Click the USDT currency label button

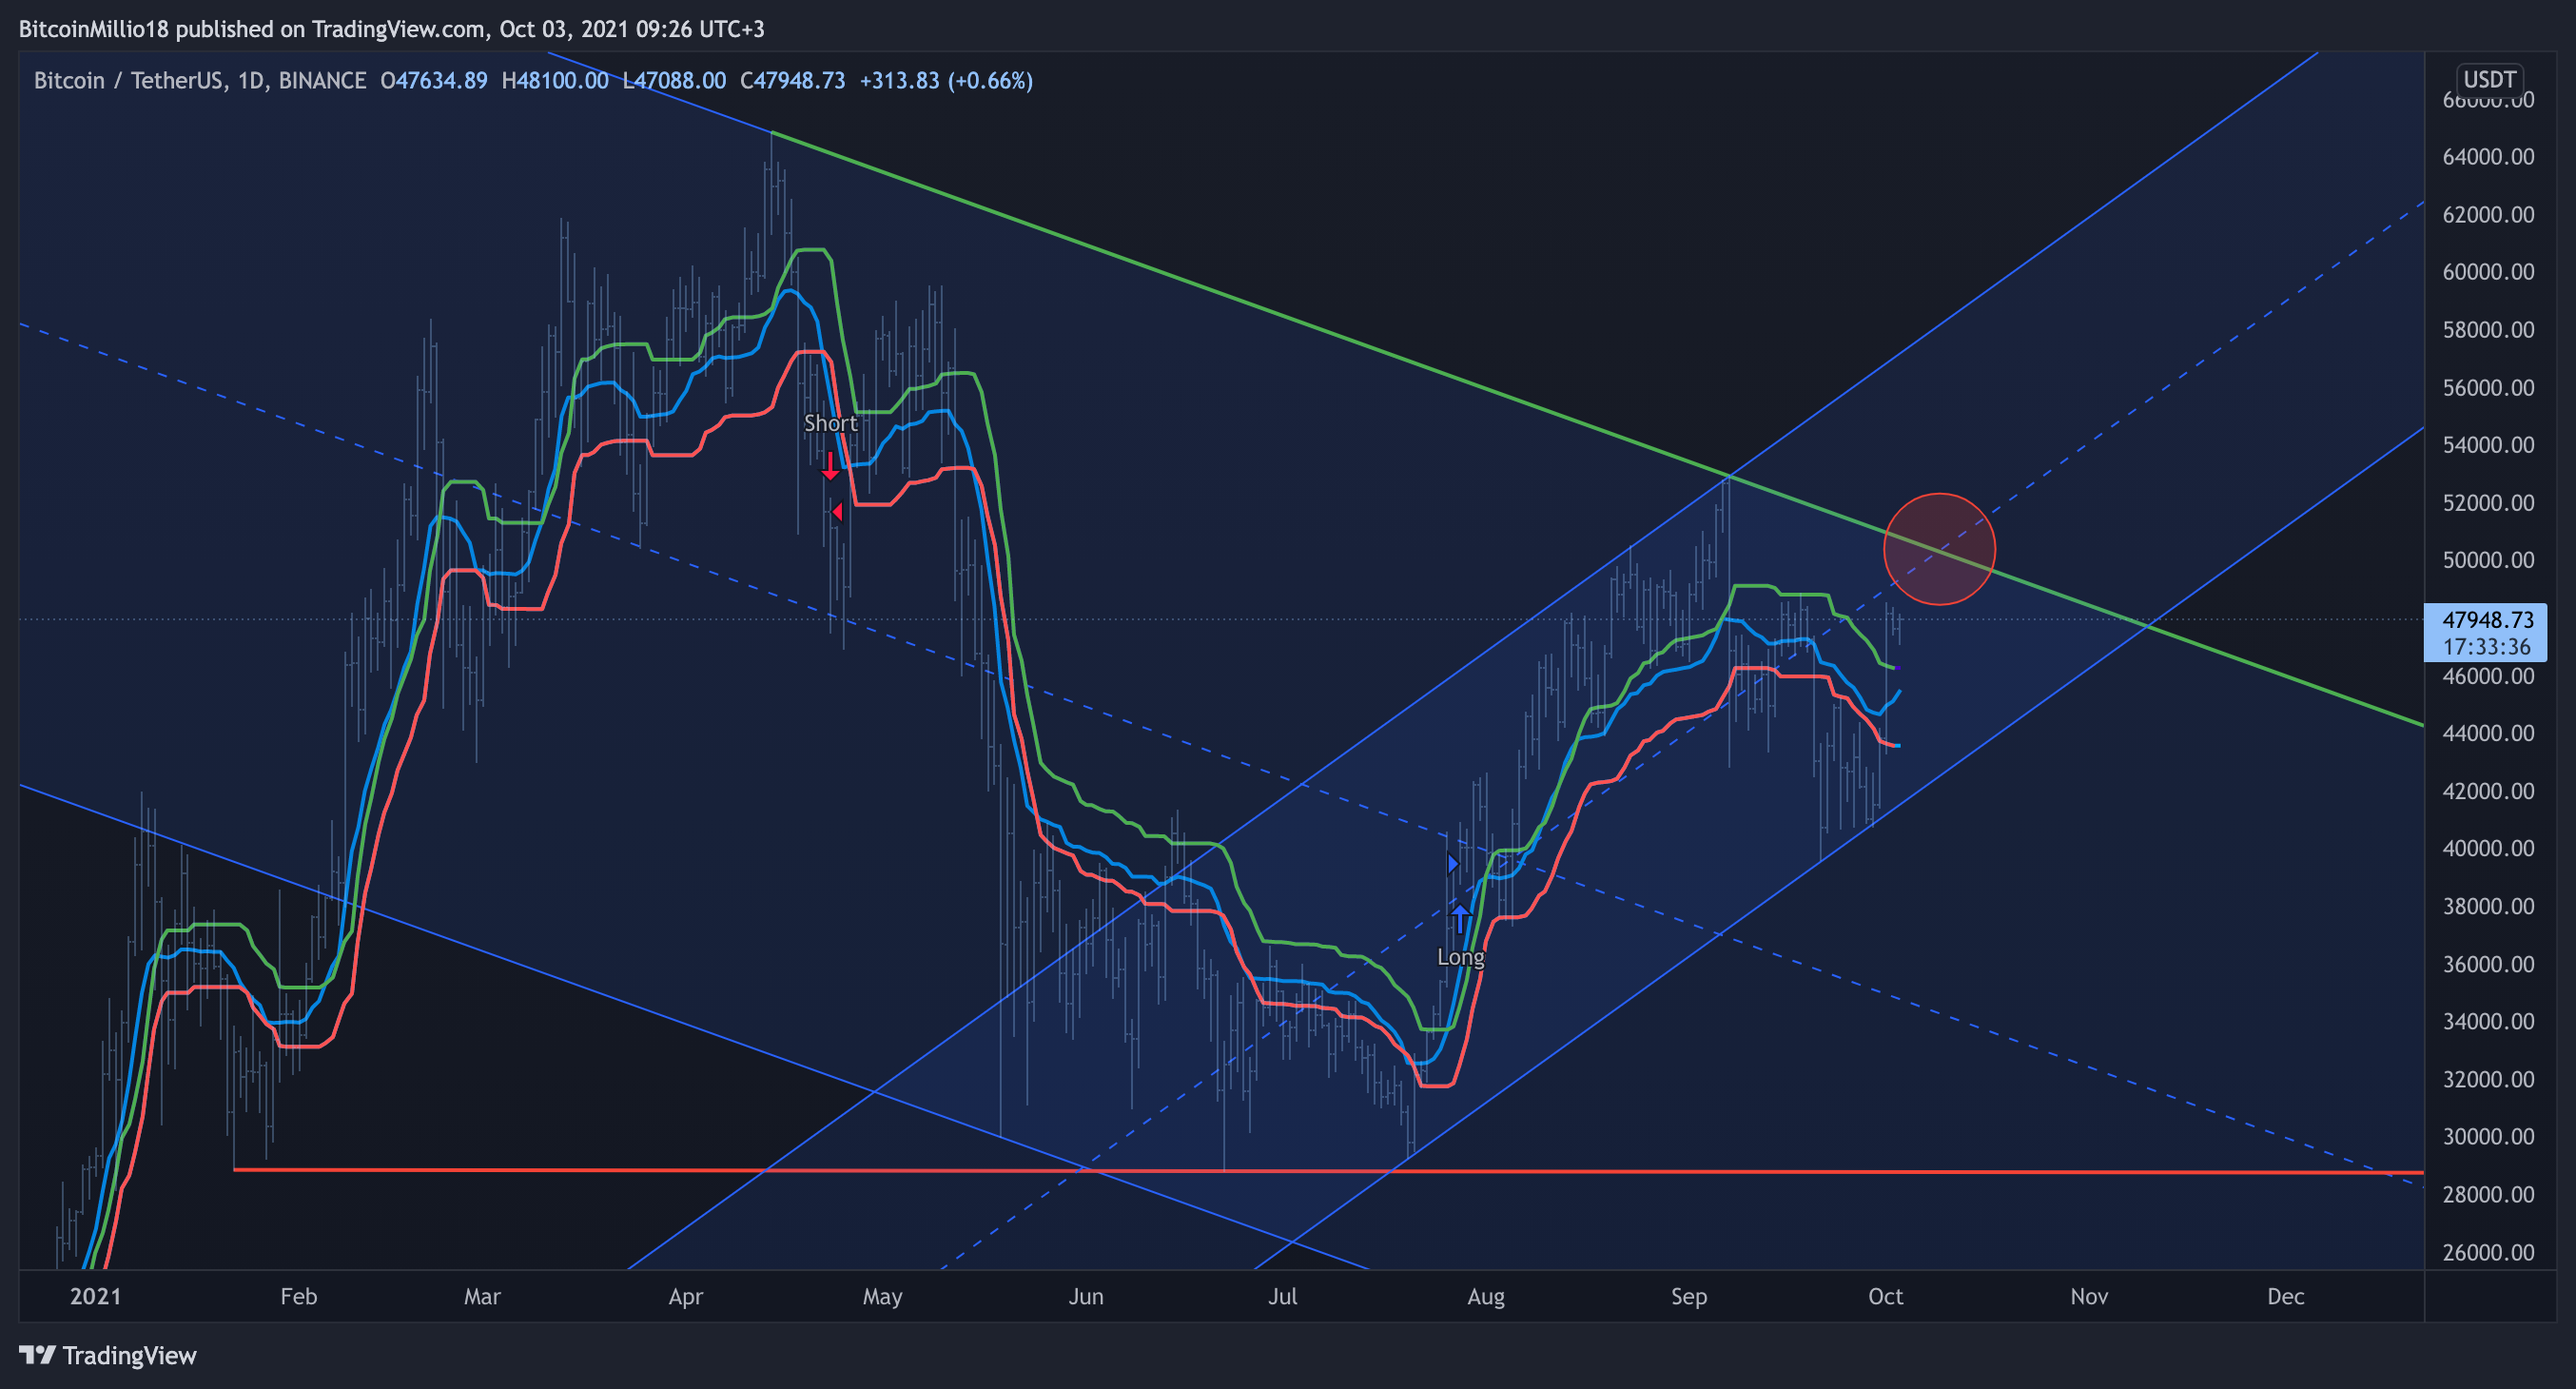coord(2489,79)
